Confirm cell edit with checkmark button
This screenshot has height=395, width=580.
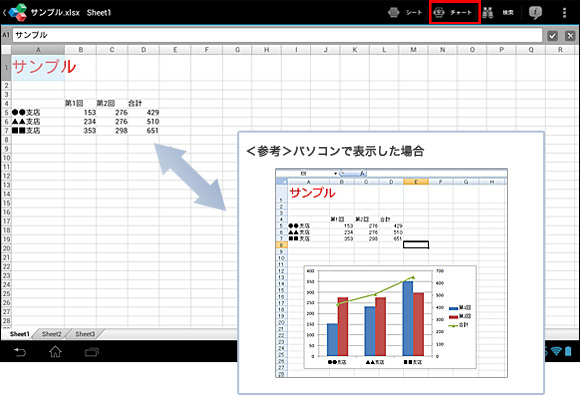tap(552, 36)
